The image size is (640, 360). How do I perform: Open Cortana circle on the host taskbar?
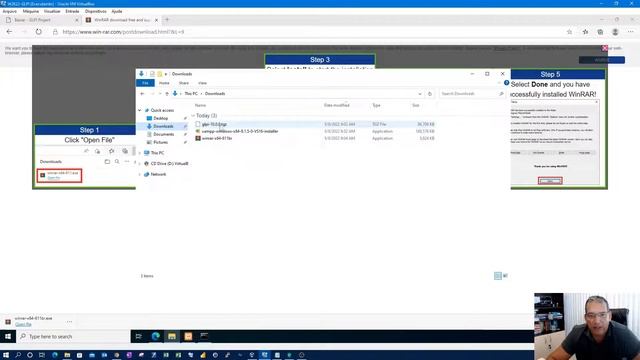tap(30, 355)
